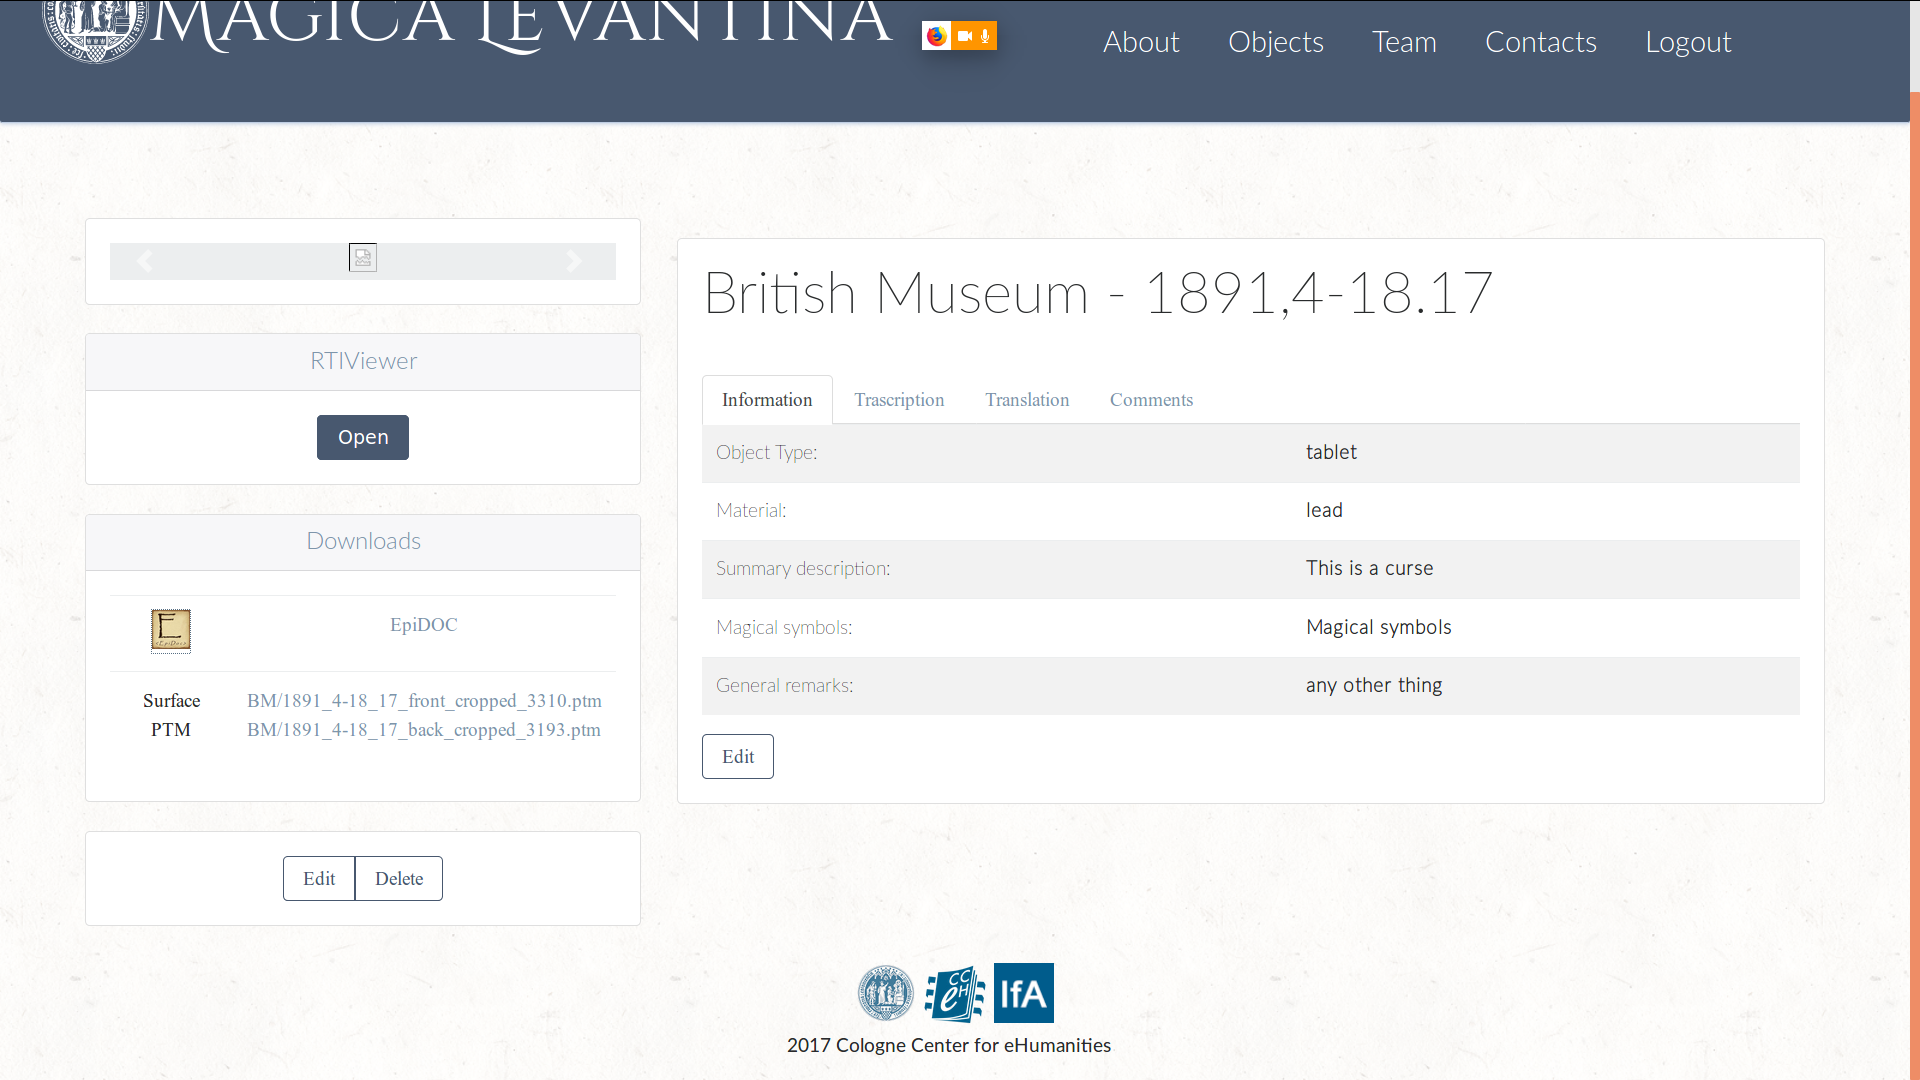Click Delete button for this object

[399, 879]
